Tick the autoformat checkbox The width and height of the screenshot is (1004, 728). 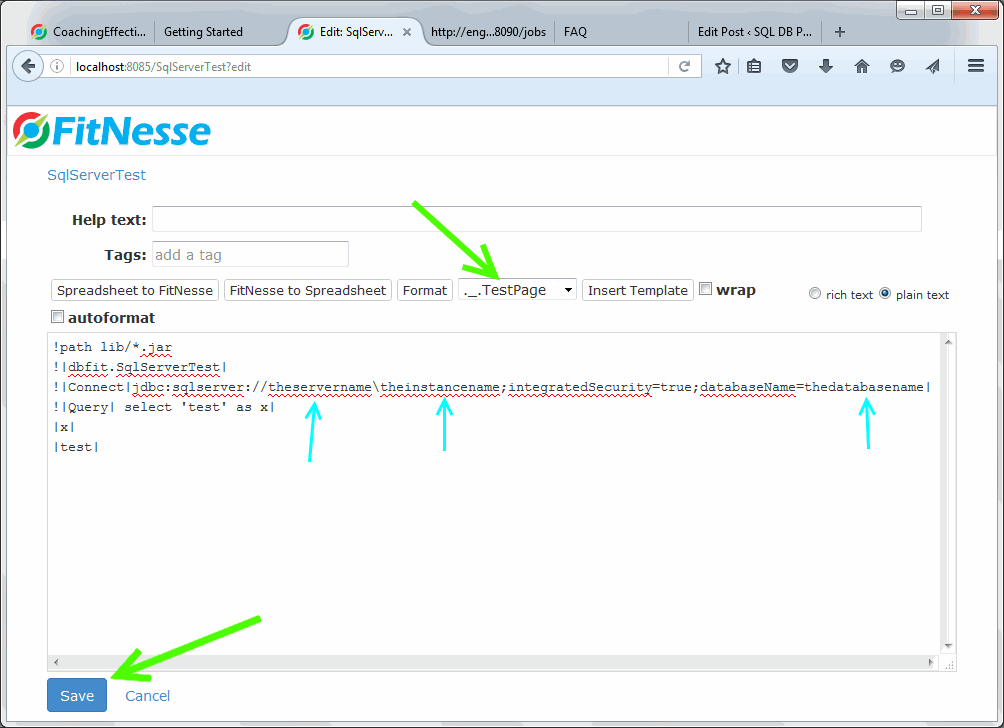57,318
